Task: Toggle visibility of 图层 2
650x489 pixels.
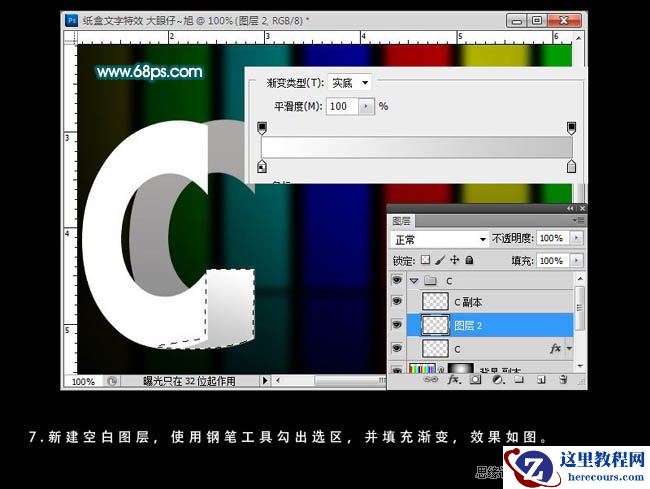Action: click(397, 325)
